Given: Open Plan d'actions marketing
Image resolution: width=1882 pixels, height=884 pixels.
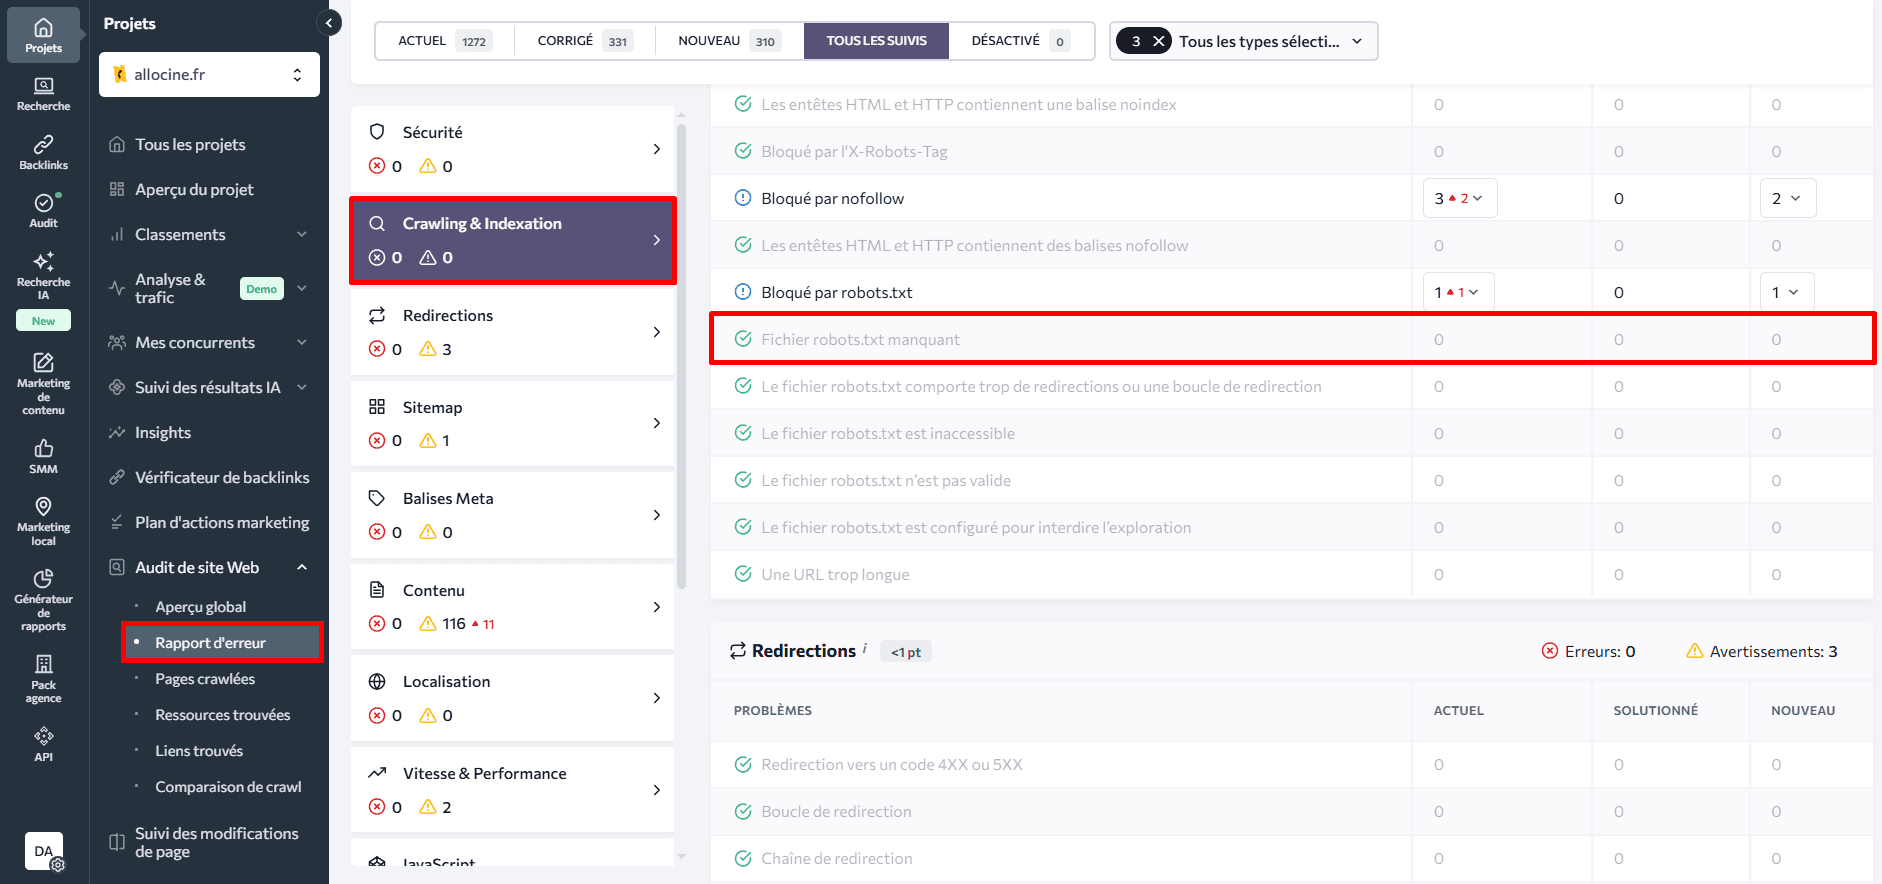Looking at the screenshot, I should pos(222,523).
